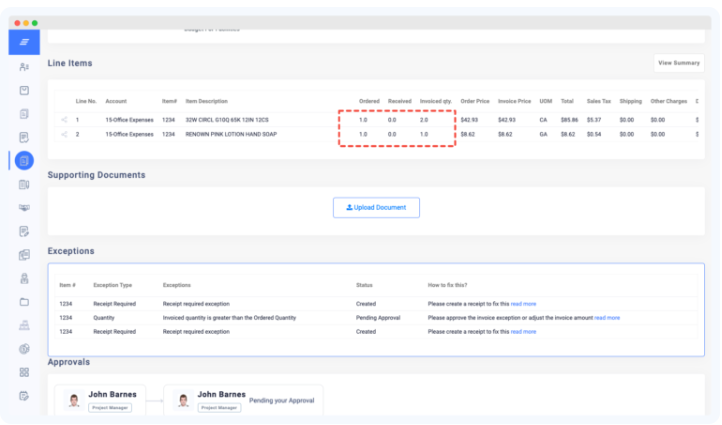This screenshot has height=425, width=722.
Task: Select the RENOWN PINK LOTION HAND SOAP row
Action: coord(231,133)
